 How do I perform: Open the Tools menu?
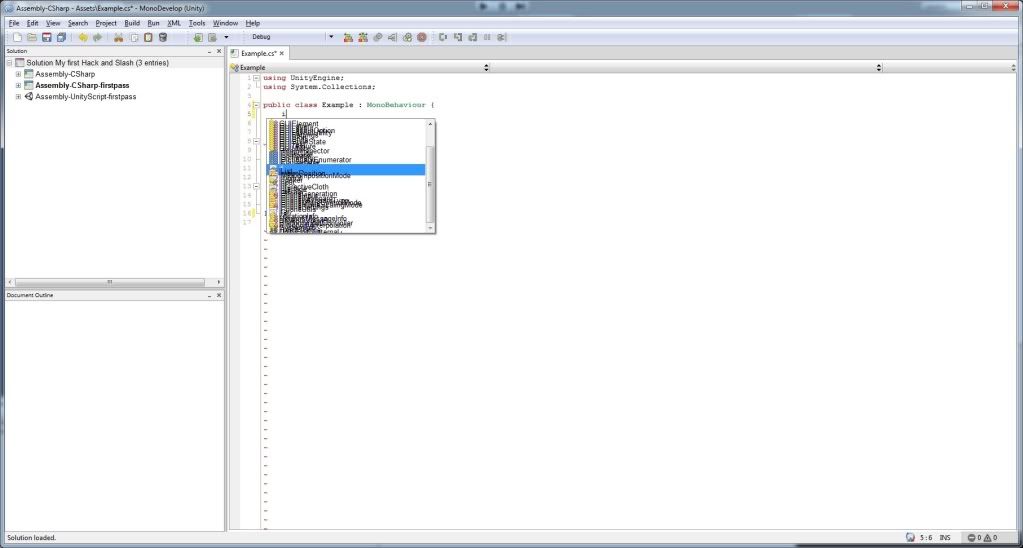[197, 23]
